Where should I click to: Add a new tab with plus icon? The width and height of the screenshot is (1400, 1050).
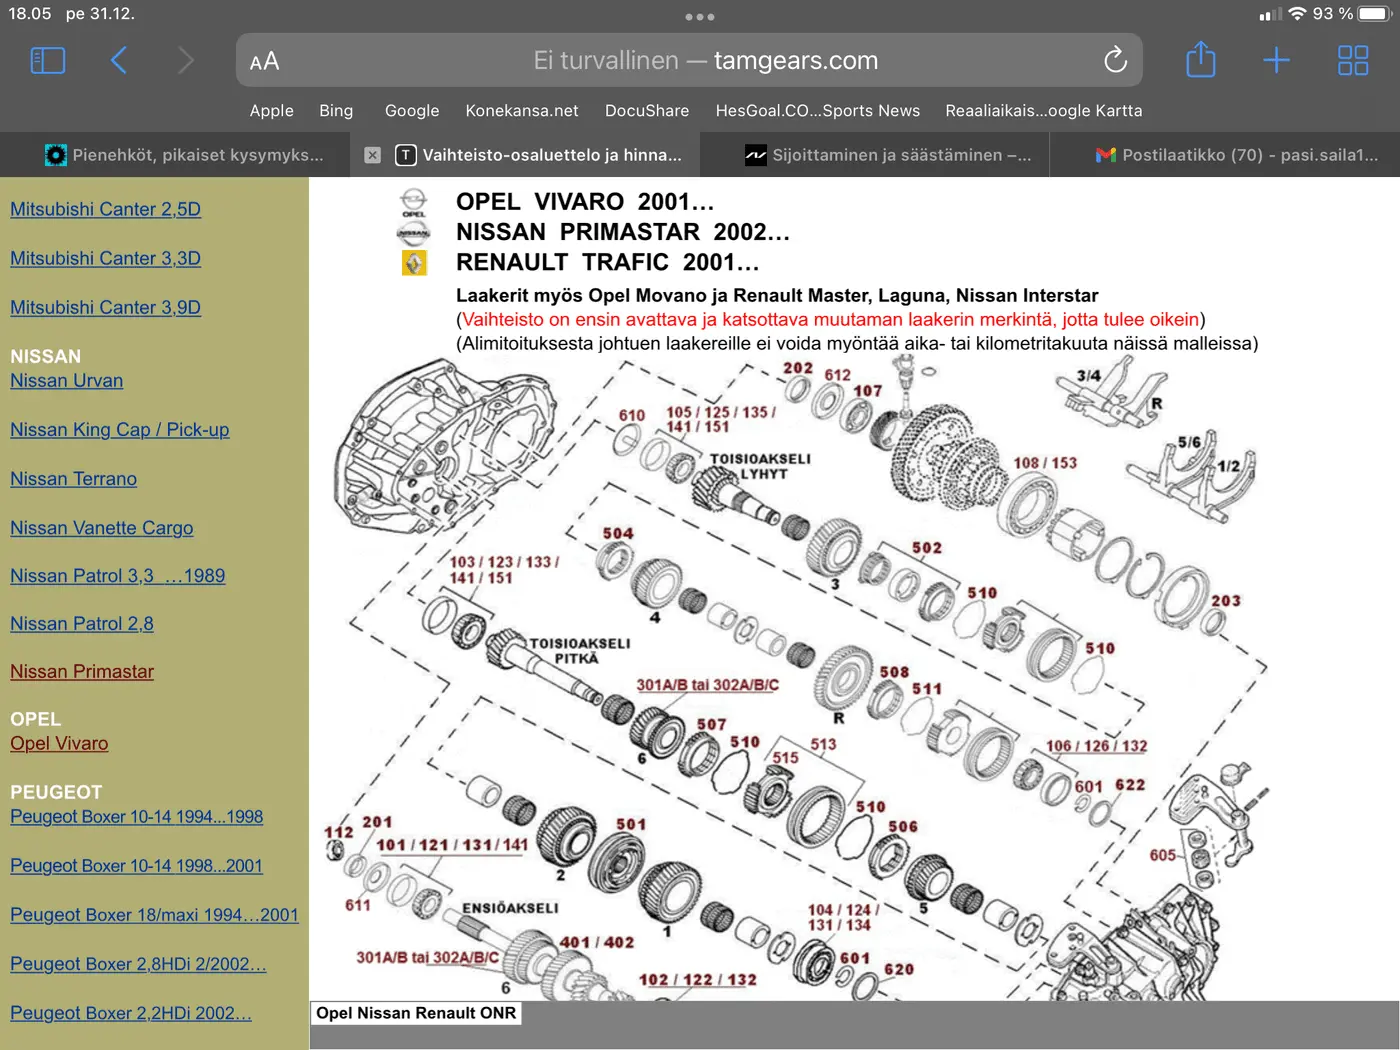pyautogui.click(x=1276, y=61)
